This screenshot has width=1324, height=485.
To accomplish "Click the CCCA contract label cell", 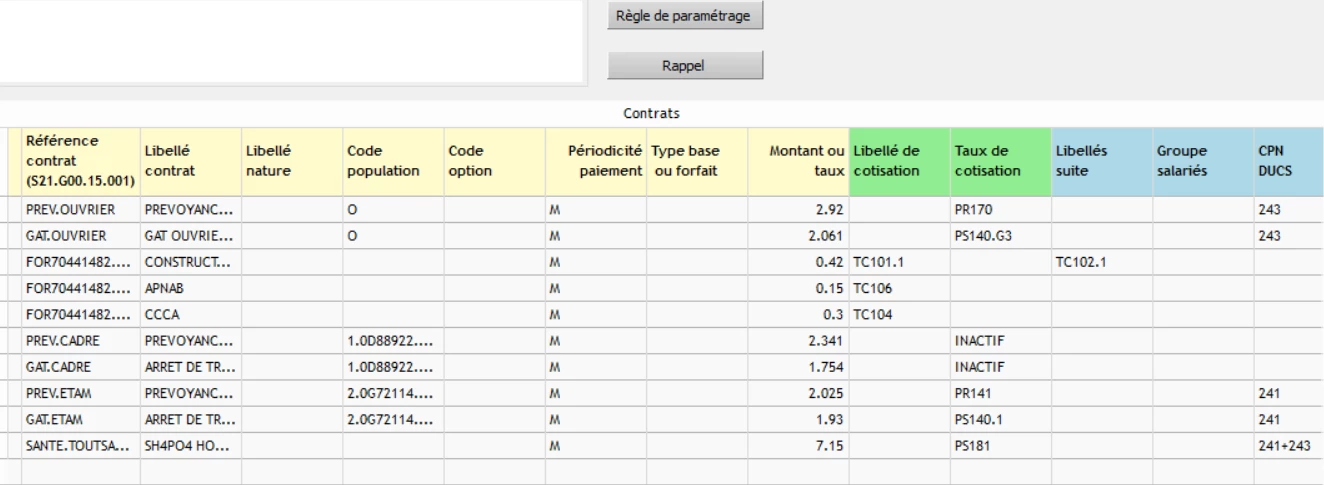I will (190, 315).
